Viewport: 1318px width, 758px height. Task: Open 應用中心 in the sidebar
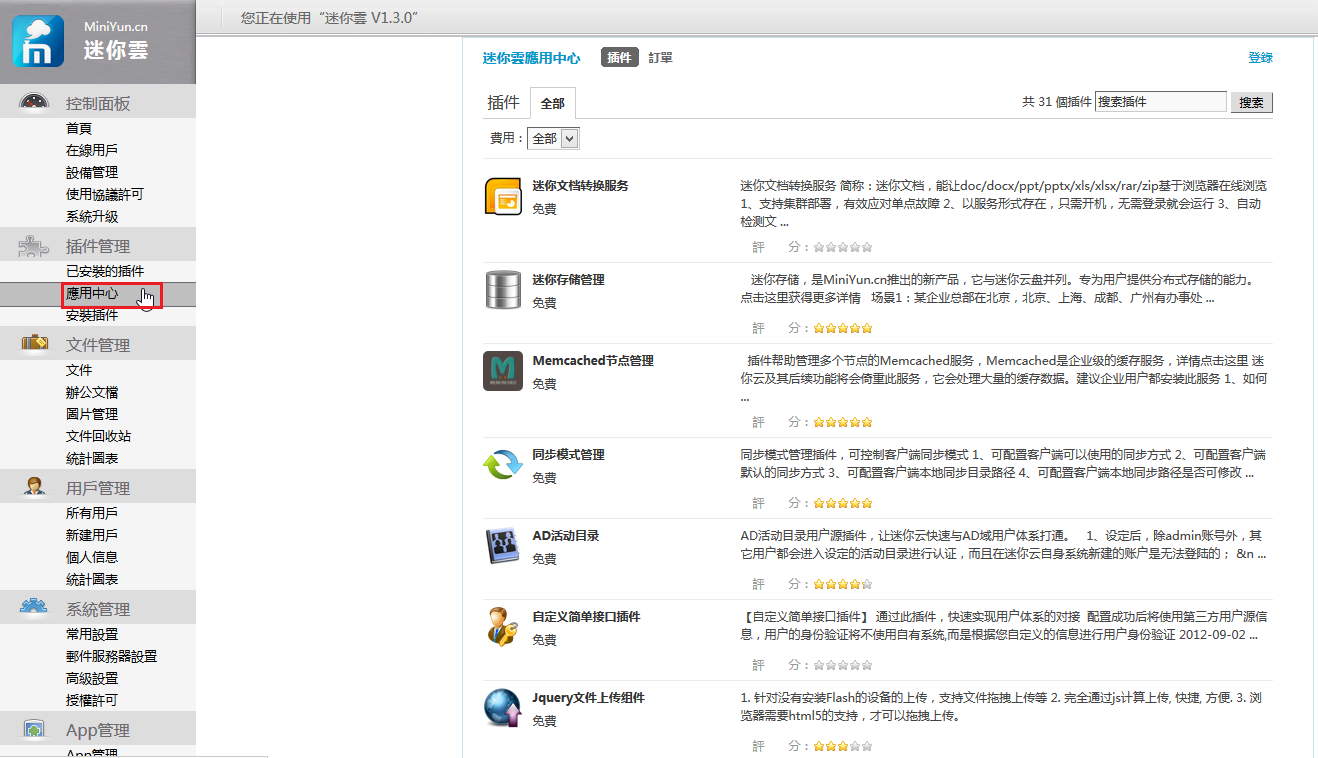click(x=92, y=293)
